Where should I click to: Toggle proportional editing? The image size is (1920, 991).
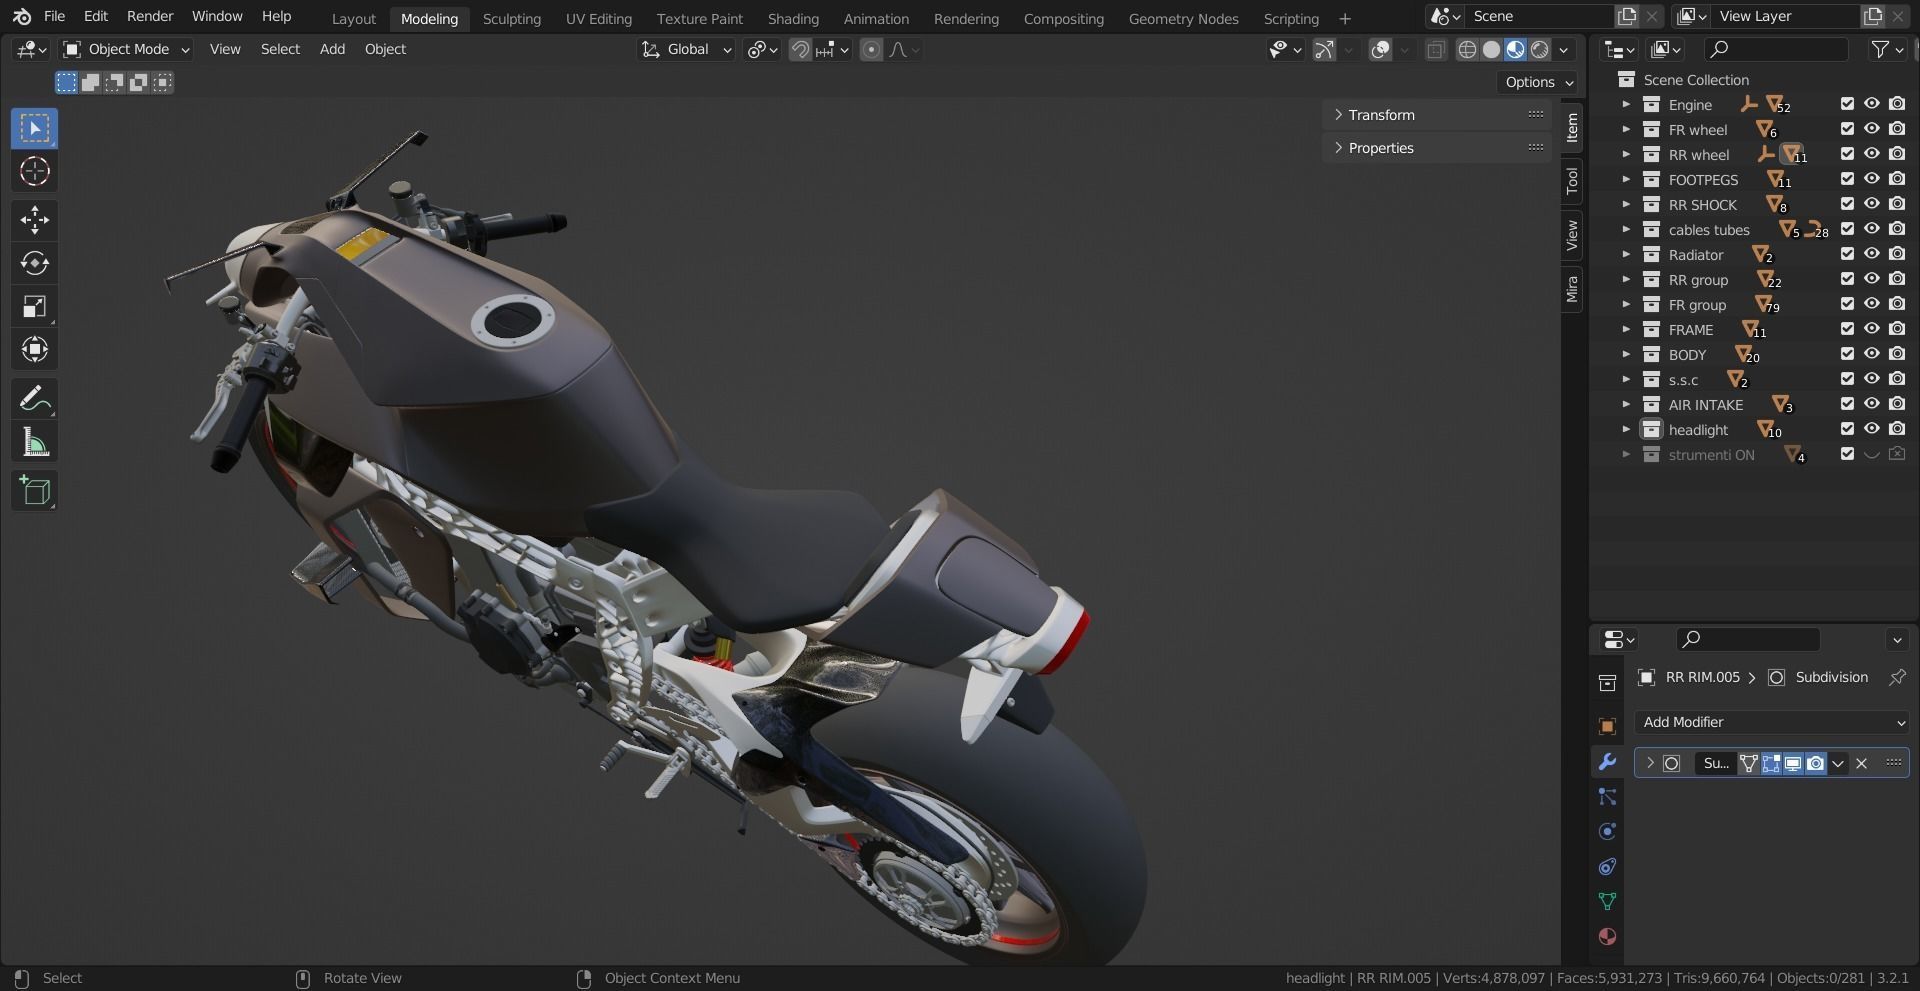click(x=871, y=50)
